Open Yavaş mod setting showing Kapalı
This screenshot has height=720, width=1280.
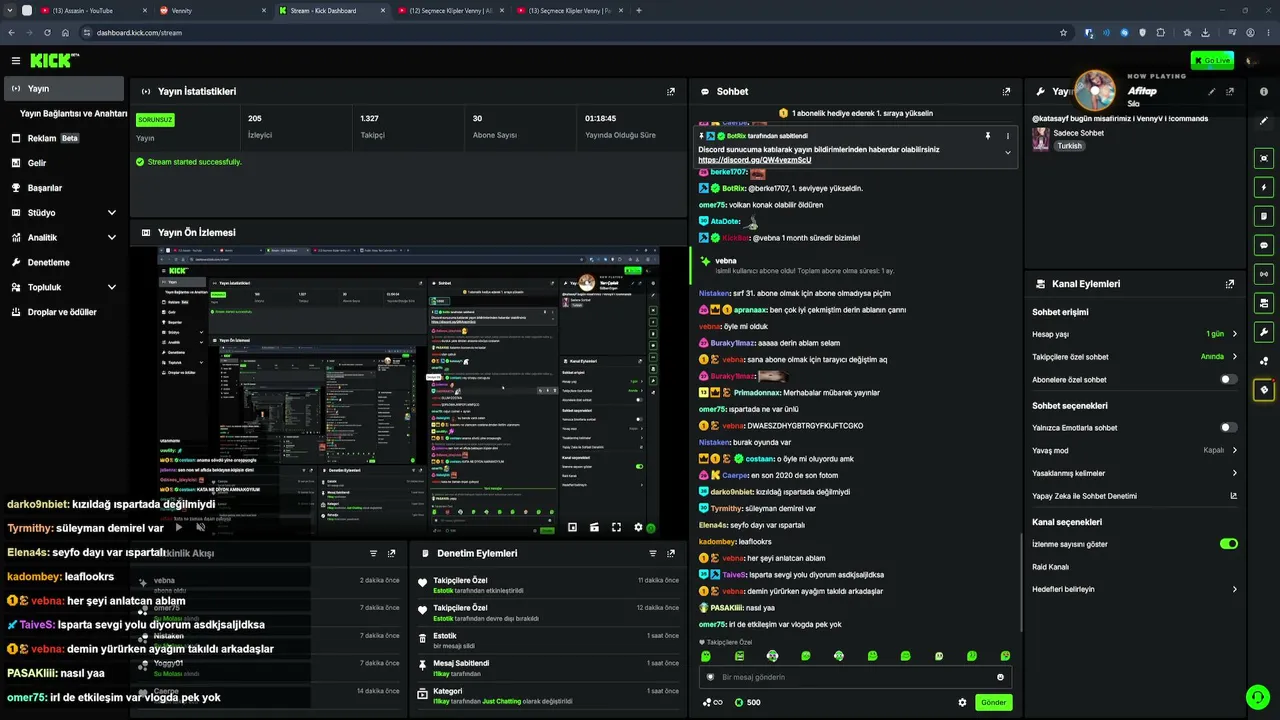pyautogui.click(x=1134, y=451)
